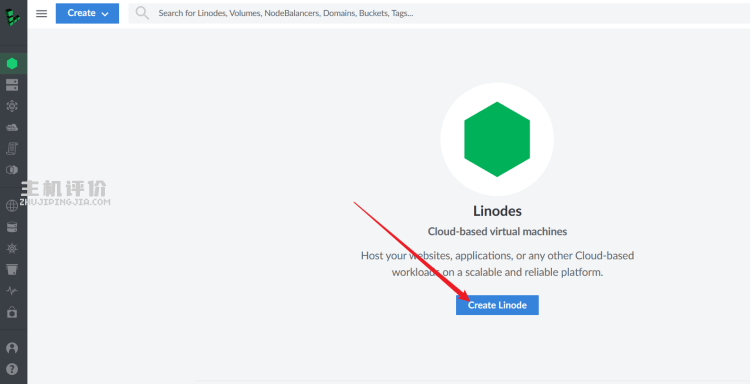Open NodeBalancers gear icon in sidebar
The height and width of the screenshot is (384, 750).
click(x=12, y=106)
